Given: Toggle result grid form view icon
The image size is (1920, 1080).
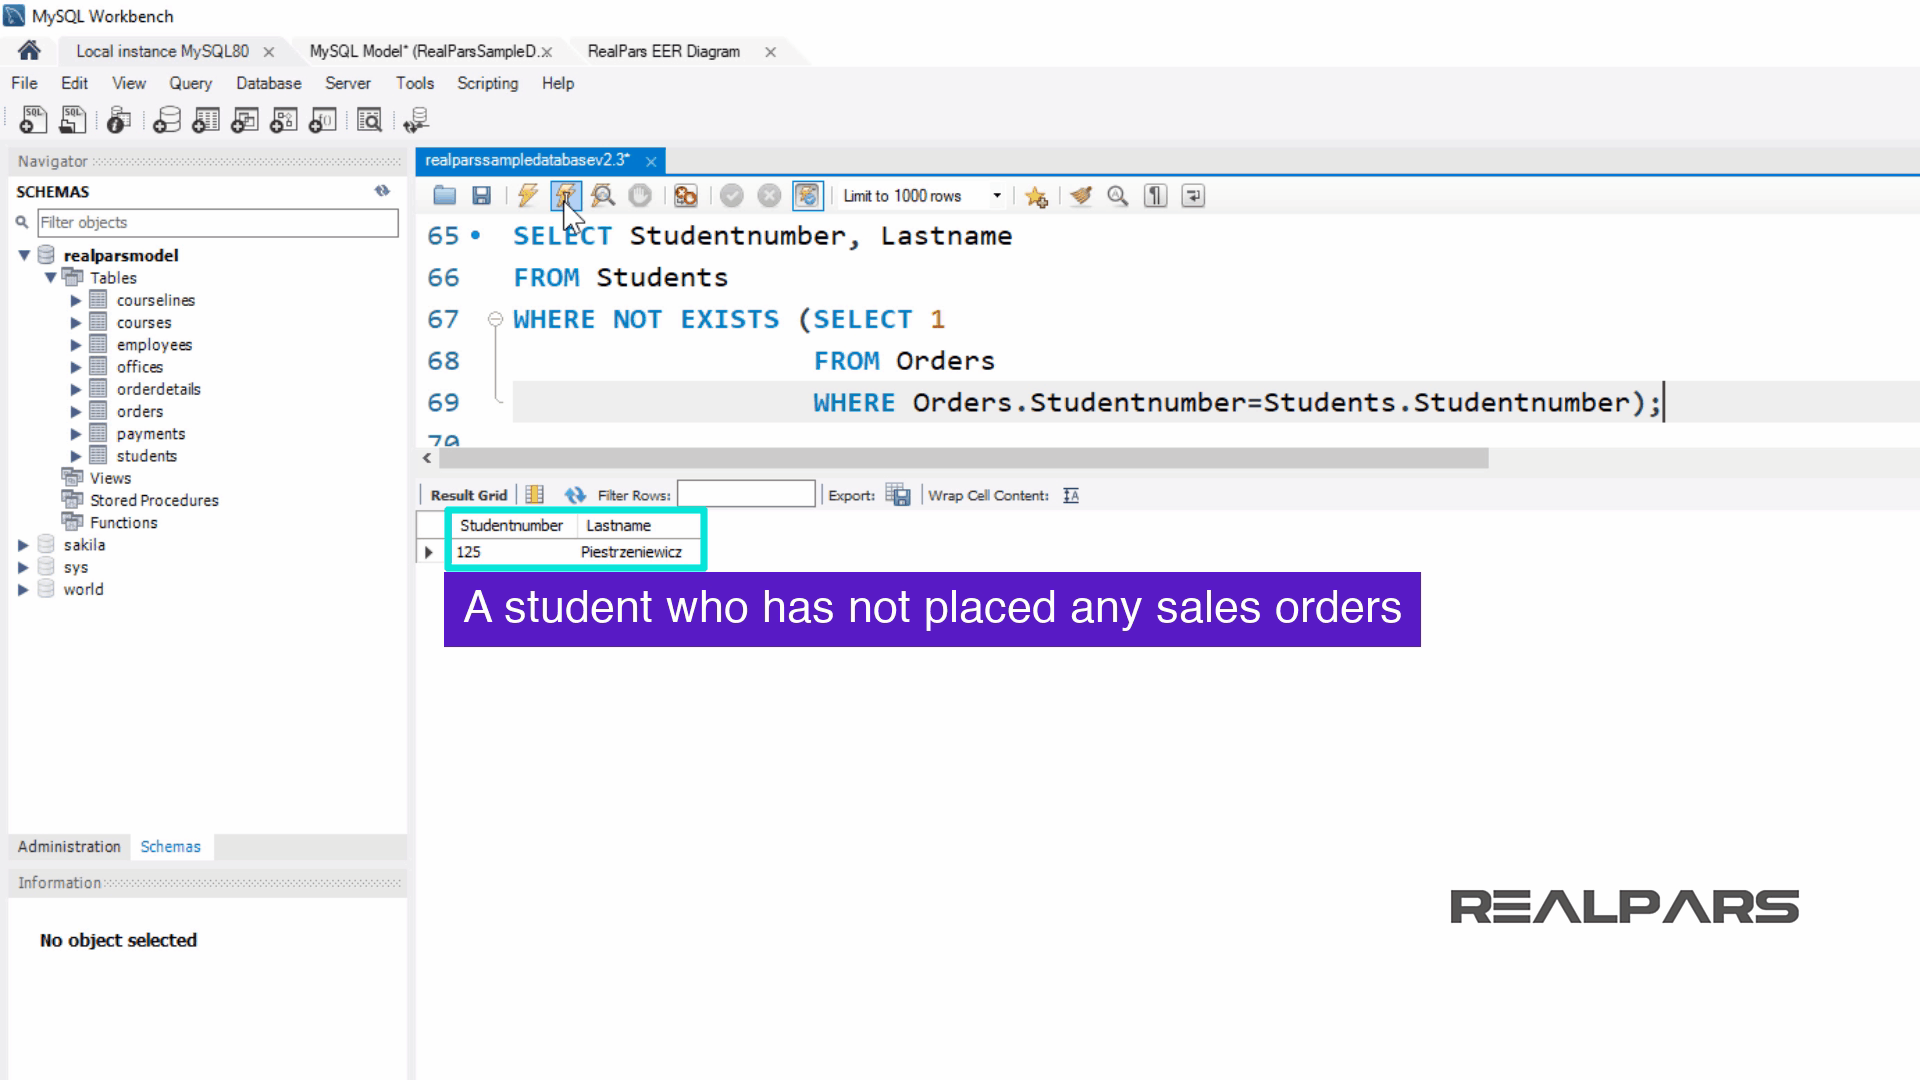Looking at the screenshot, I should (535, 495).
